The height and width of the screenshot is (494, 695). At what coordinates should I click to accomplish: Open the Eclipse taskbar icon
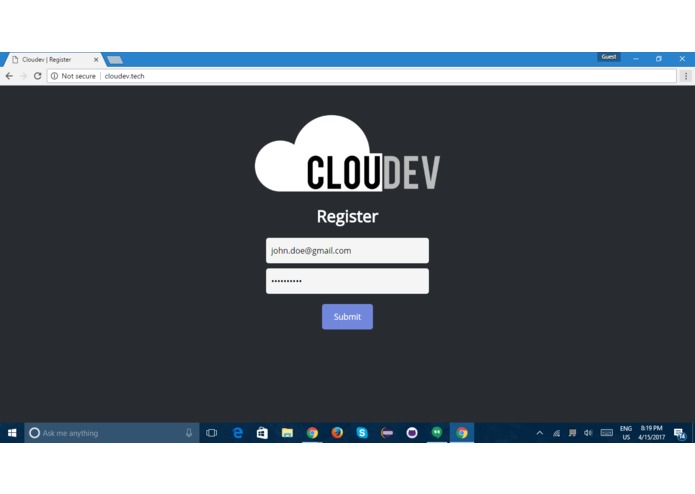387,433
